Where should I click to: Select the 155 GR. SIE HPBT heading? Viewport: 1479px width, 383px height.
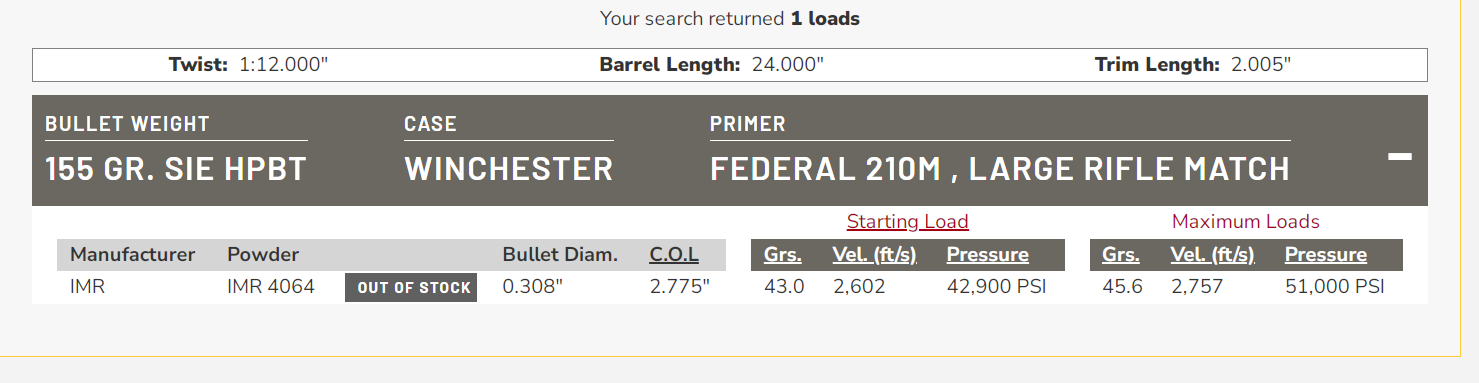[x=175, y=169]
